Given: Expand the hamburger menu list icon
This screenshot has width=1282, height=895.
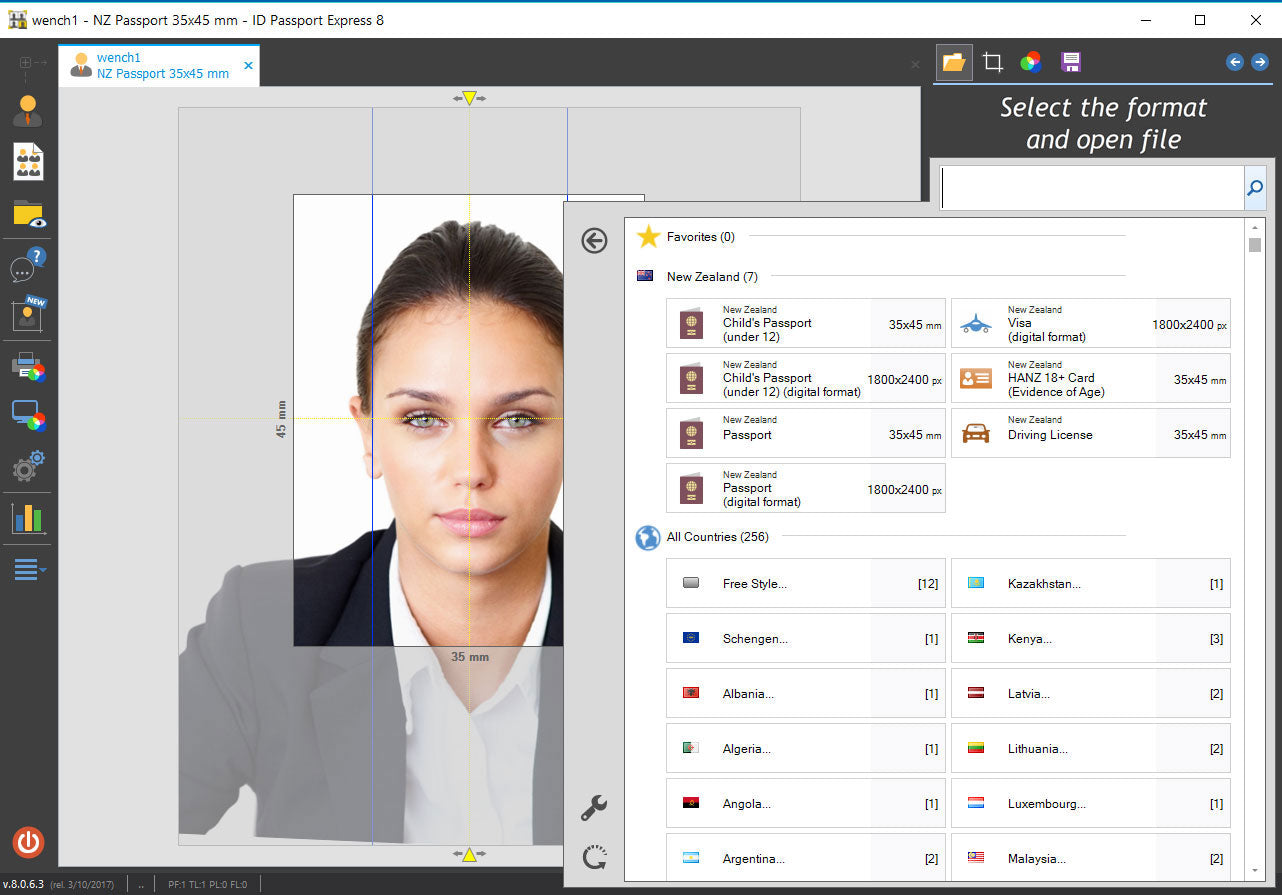Looking at the screenshot, I should (x=29, y=570).
